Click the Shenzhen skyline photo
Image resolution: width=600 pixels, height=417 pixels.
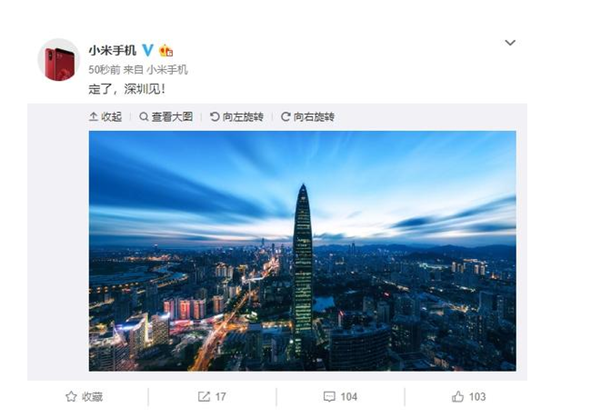pyautogui.click(x=302, y=251)
